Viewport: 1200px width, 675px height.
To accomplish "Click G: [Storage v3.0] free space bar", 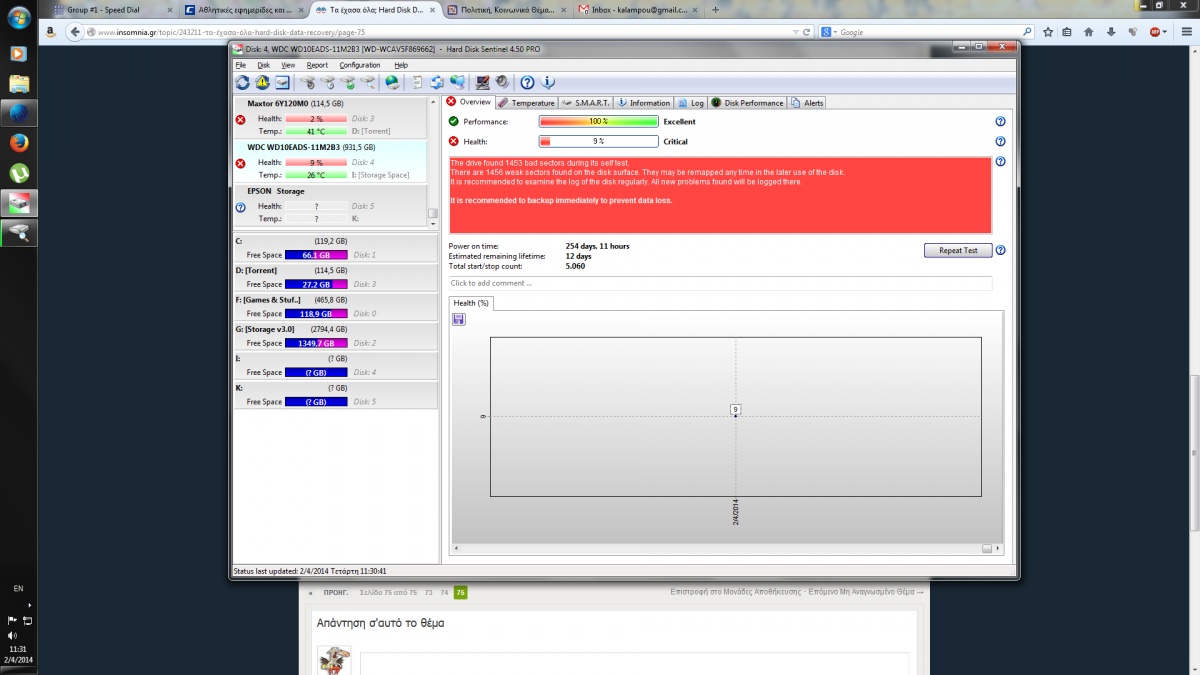I will coord(316,343).
